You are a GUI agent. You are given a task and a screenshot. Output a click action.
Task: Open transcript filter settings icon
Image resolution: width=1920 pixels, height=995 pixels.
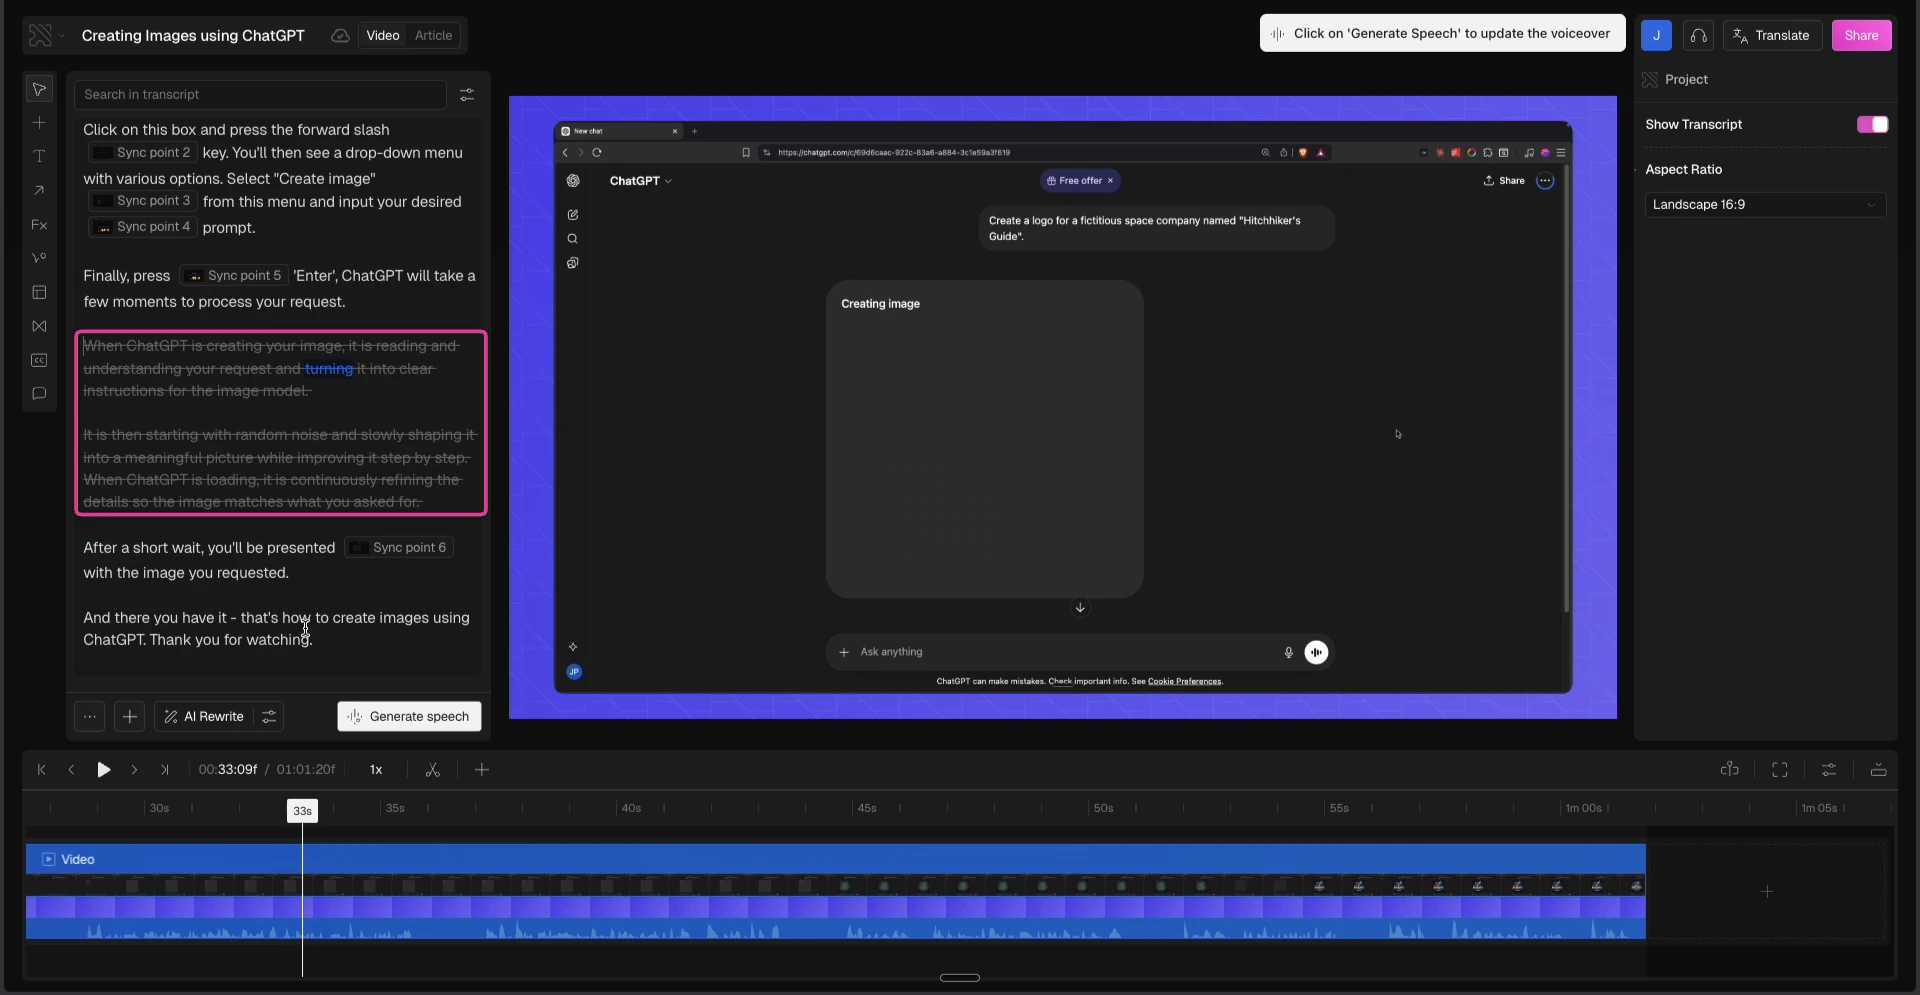(467, 95)
